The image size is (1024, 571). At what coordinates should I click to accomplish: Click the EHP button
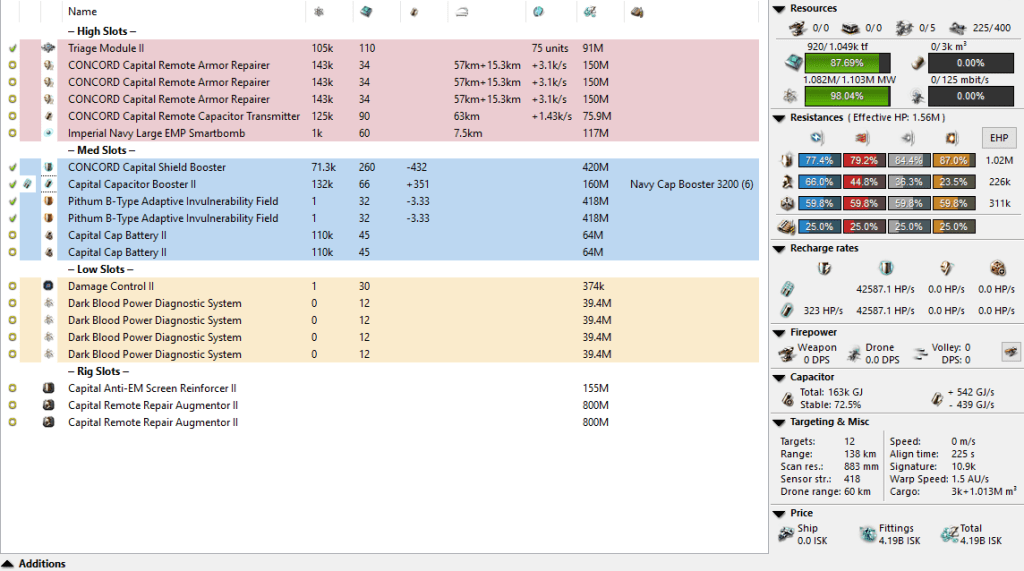point(999,138)
